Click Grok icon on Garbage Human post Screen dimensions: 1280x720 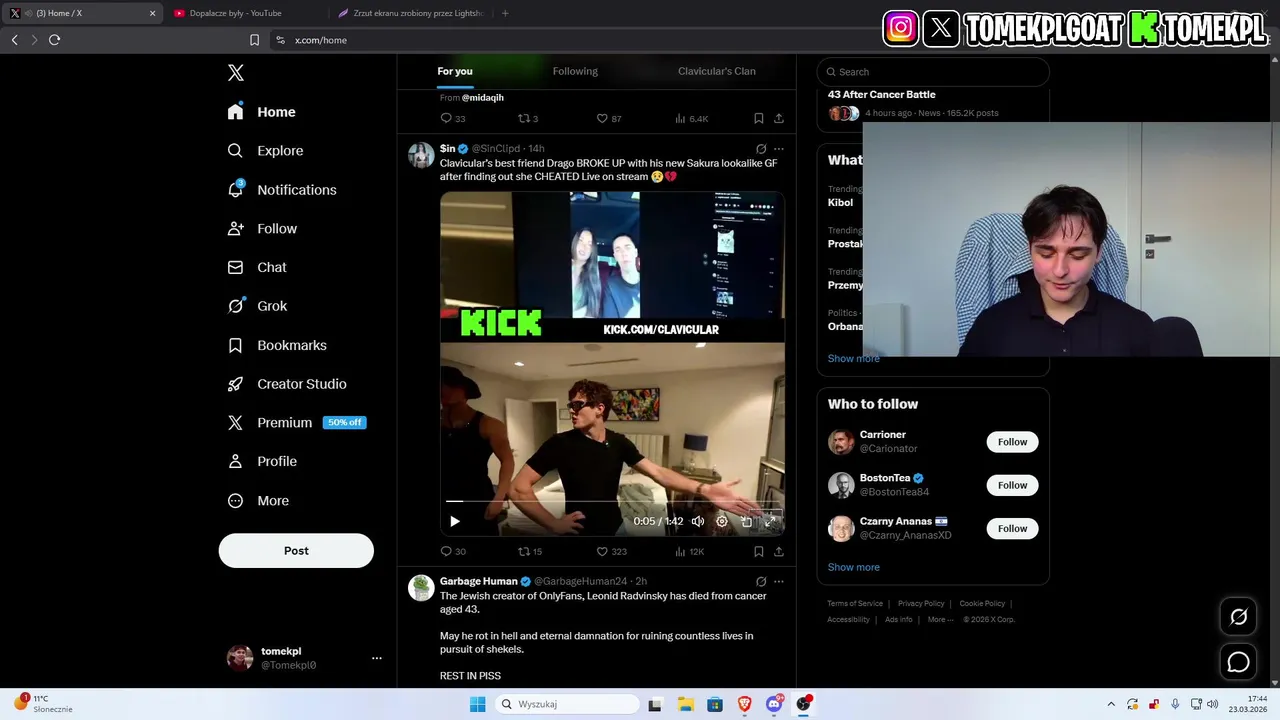(x=761, y=581)
